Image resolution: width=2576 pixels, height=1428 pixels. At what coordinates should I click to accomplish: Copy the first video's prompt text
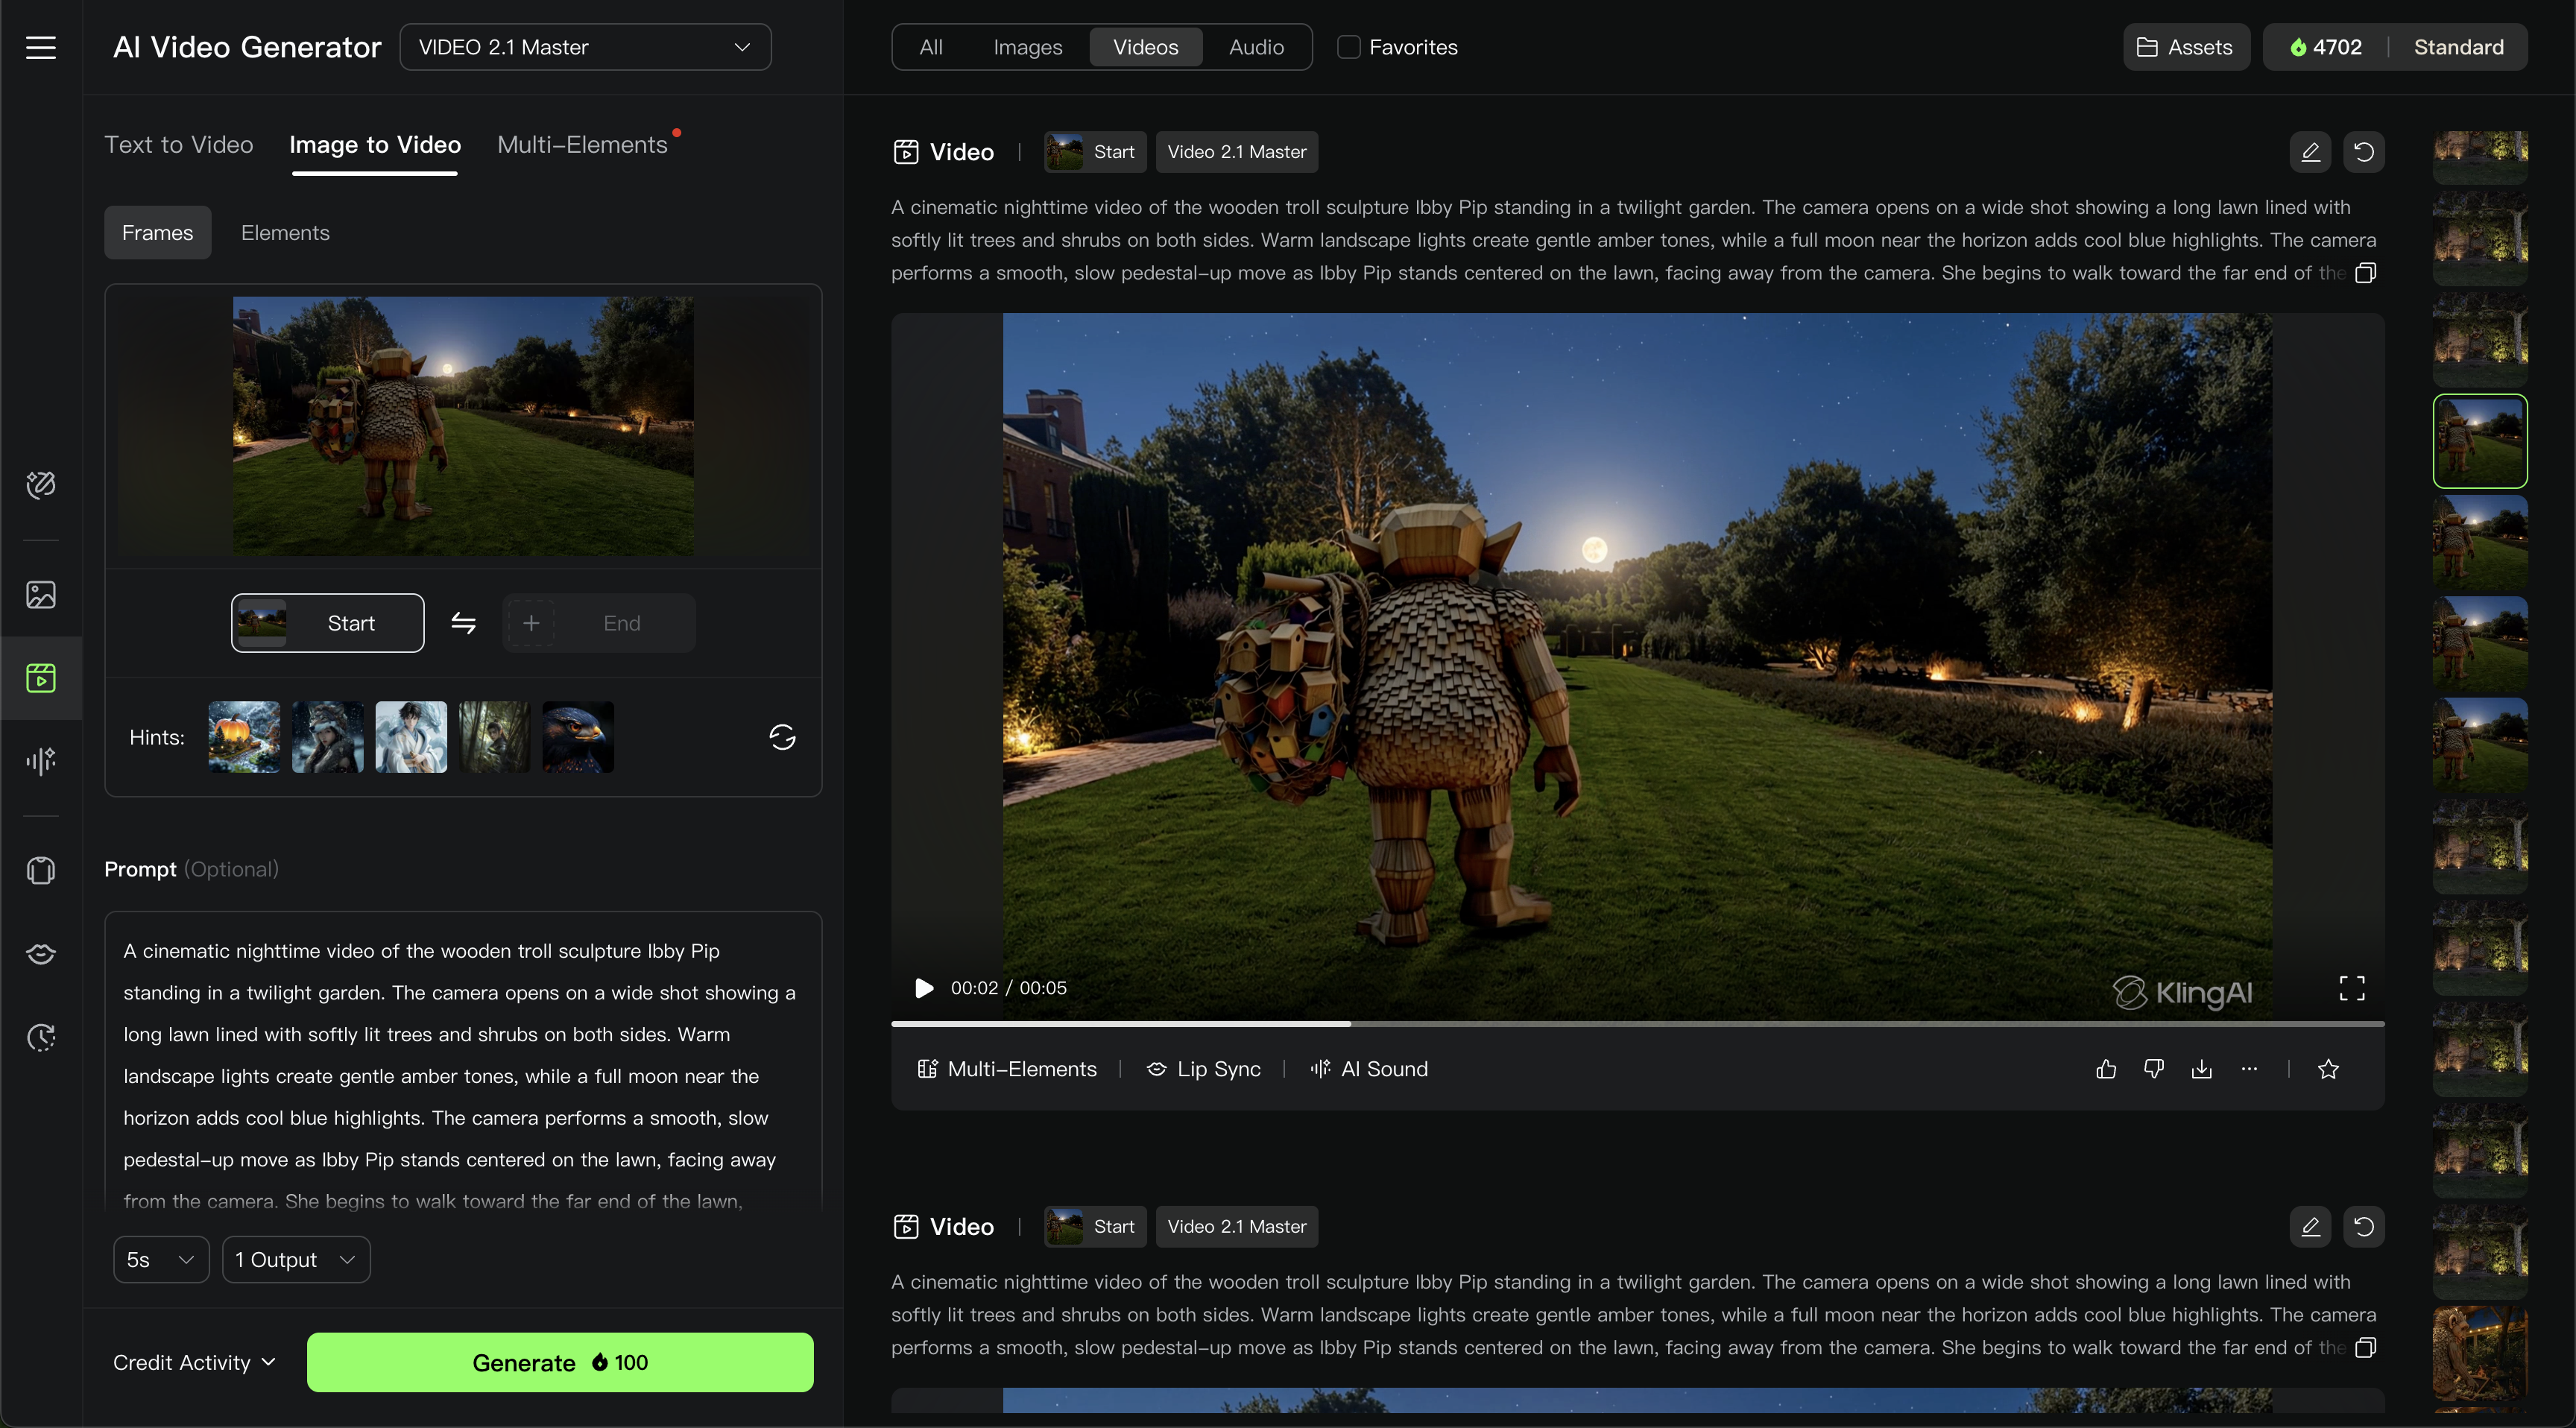coord(2365,273)
